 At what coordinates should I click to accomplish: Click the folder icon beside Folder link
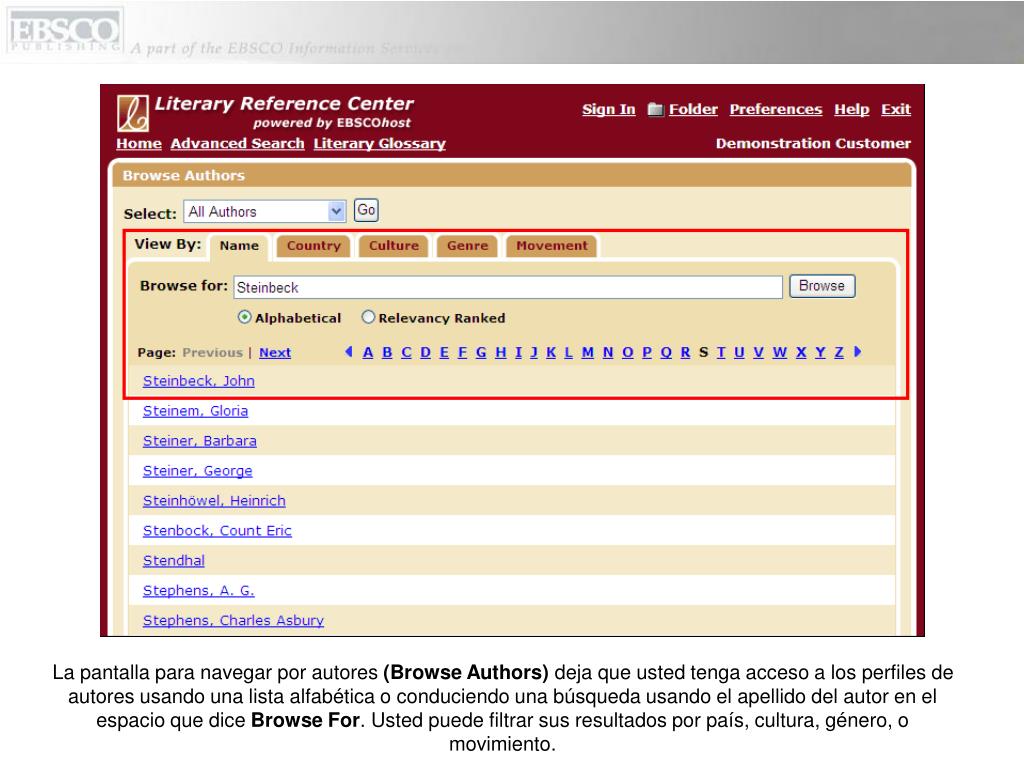coord(655,109)
